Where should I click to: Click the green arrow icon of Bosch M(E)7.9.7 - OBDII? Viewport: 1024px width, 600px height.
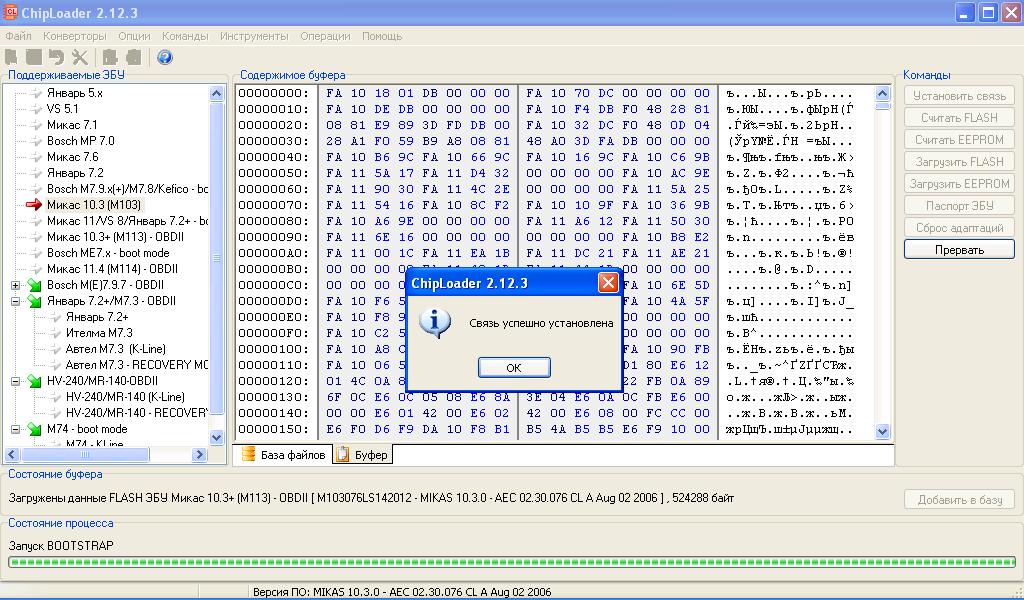pos(35,285)
